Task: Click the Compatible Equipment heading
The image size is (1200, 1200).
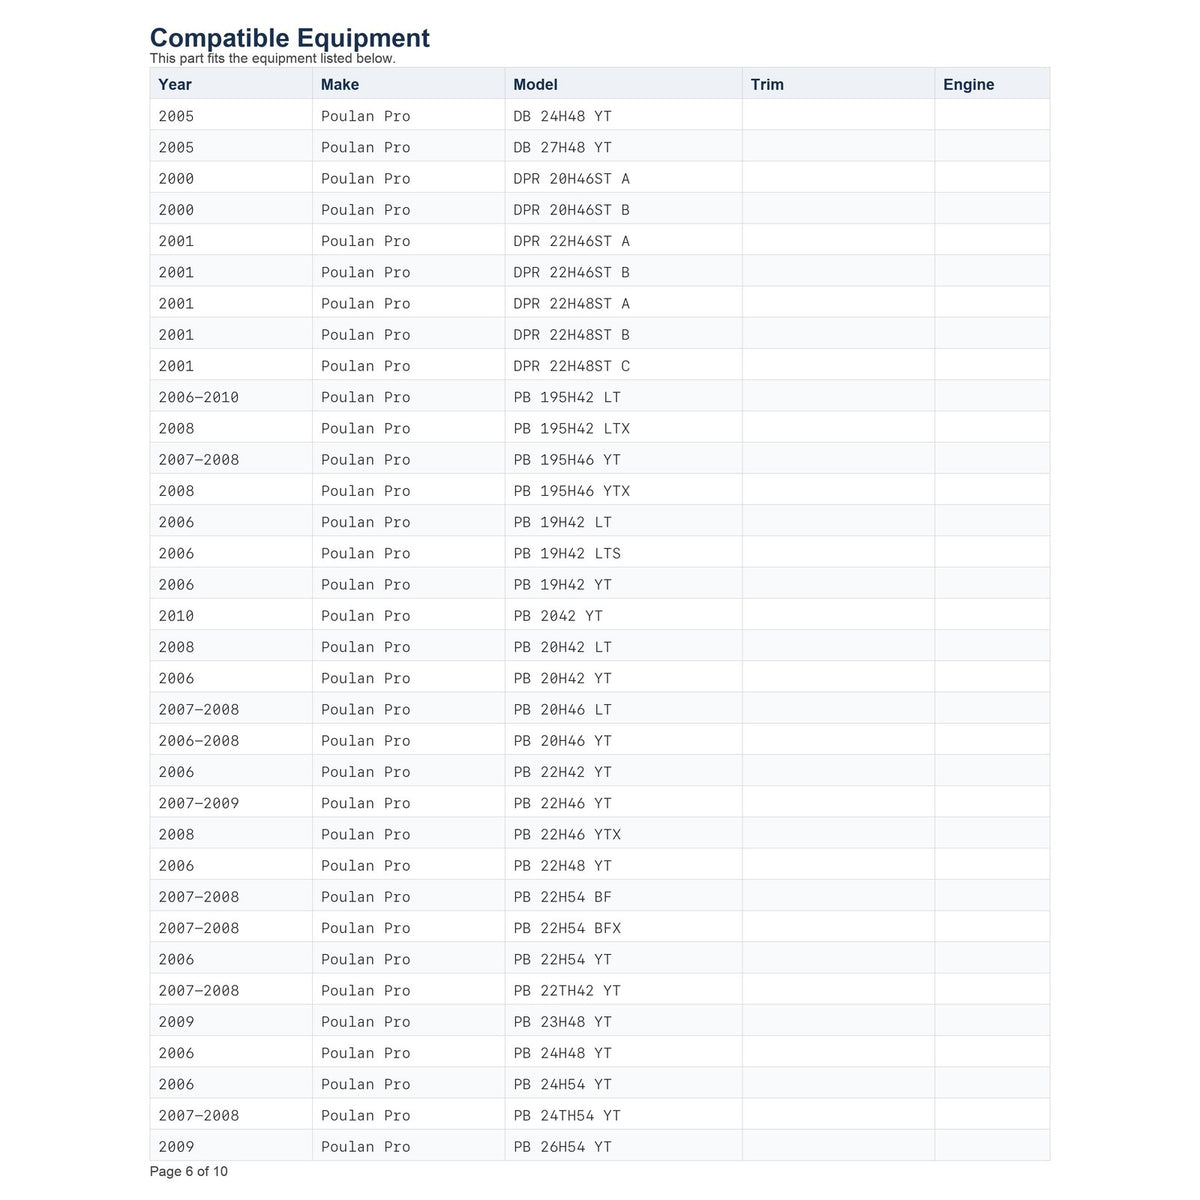Action: tap(290, 38)
